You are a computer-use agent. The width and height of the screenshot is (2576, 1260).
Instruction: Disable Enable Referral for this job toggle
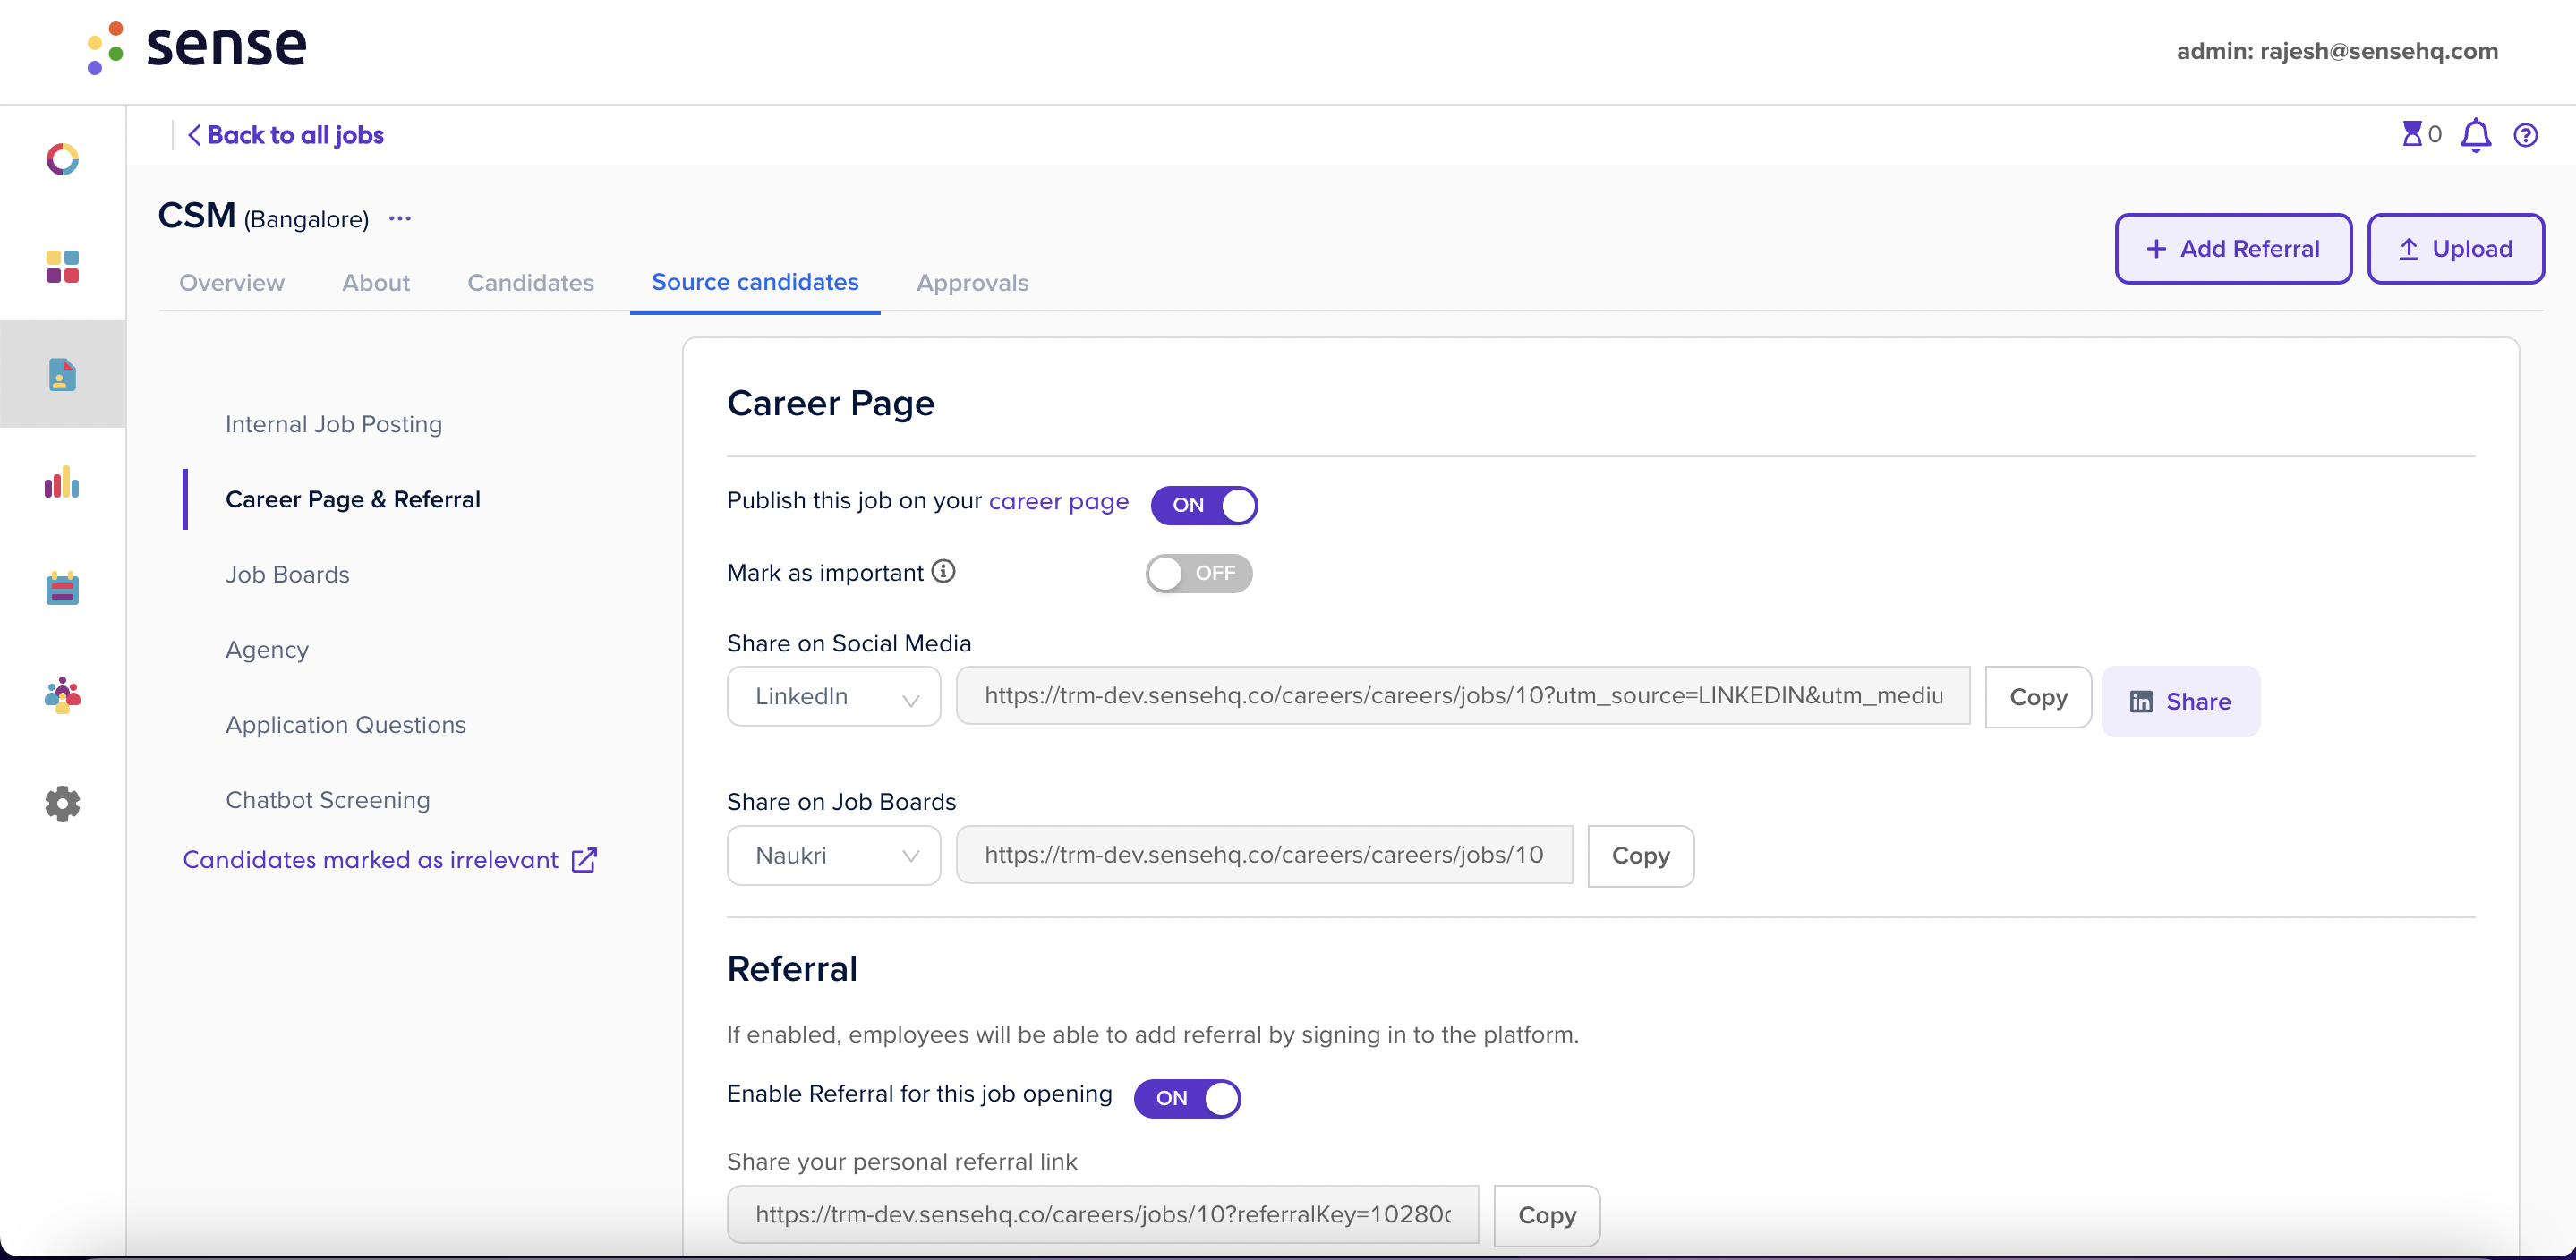(1187, 1098)
